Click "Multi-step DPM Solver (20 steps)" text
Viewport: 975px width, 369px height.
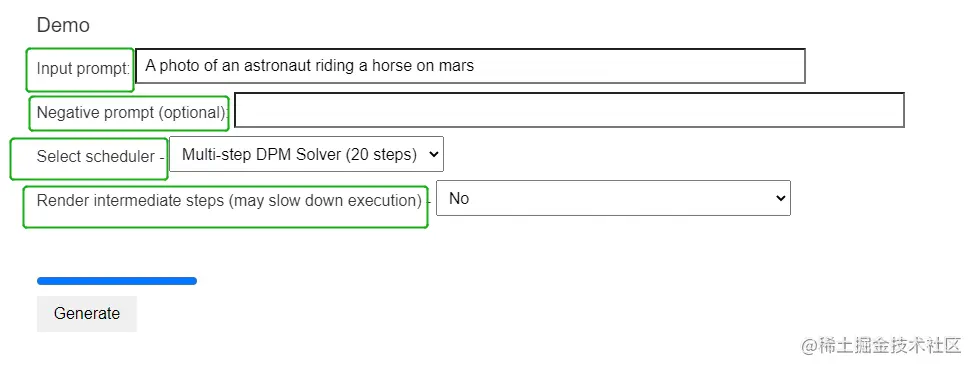(299, 154)
